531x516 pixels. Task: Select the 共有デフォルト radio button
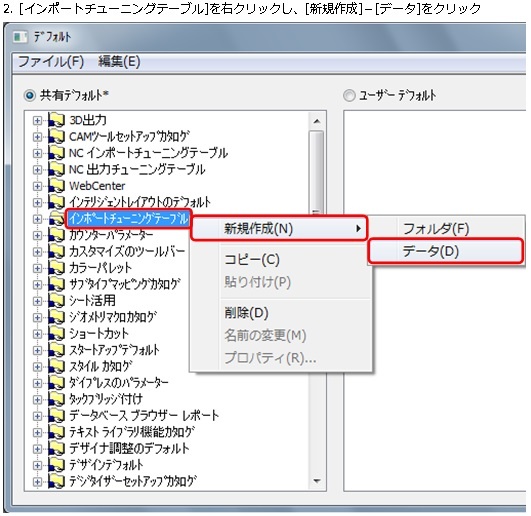tap(30, 95)
